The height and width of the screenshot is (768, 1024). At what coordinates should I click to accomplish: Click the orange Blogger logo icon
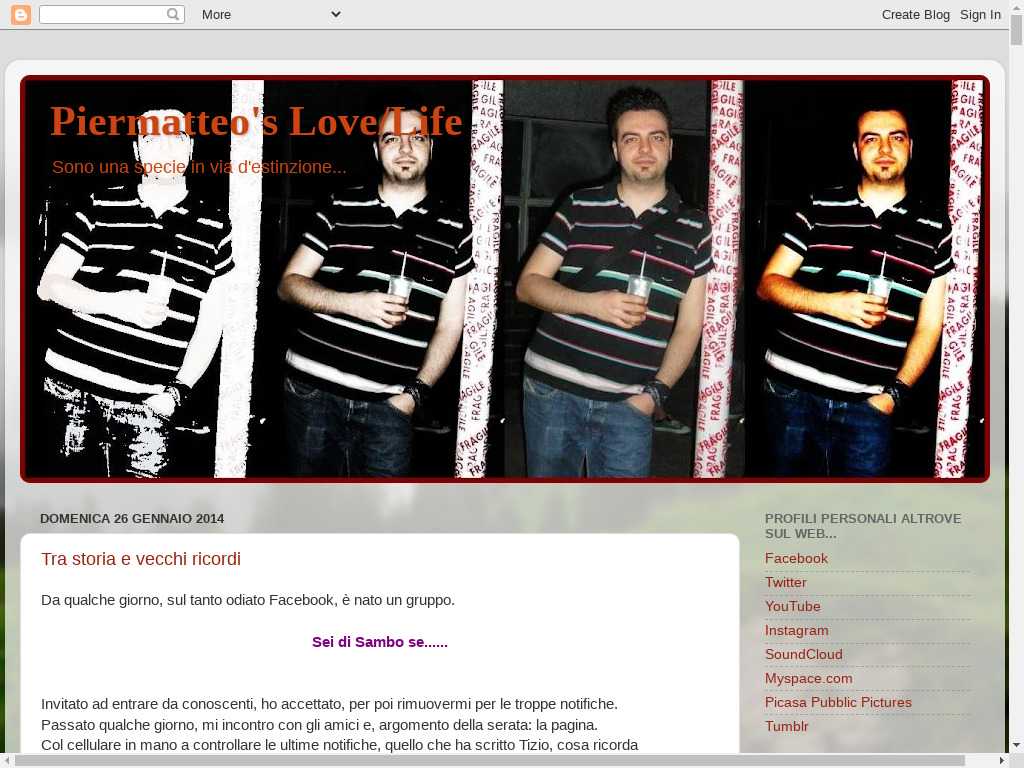(21, 14)
